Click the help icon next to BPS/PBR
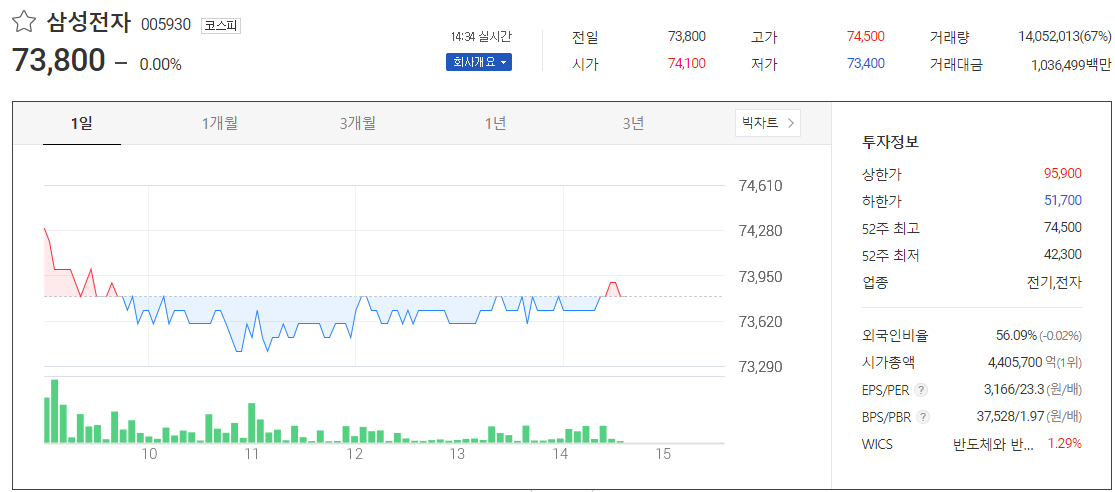1115x492 pixels. click(922, 417)
